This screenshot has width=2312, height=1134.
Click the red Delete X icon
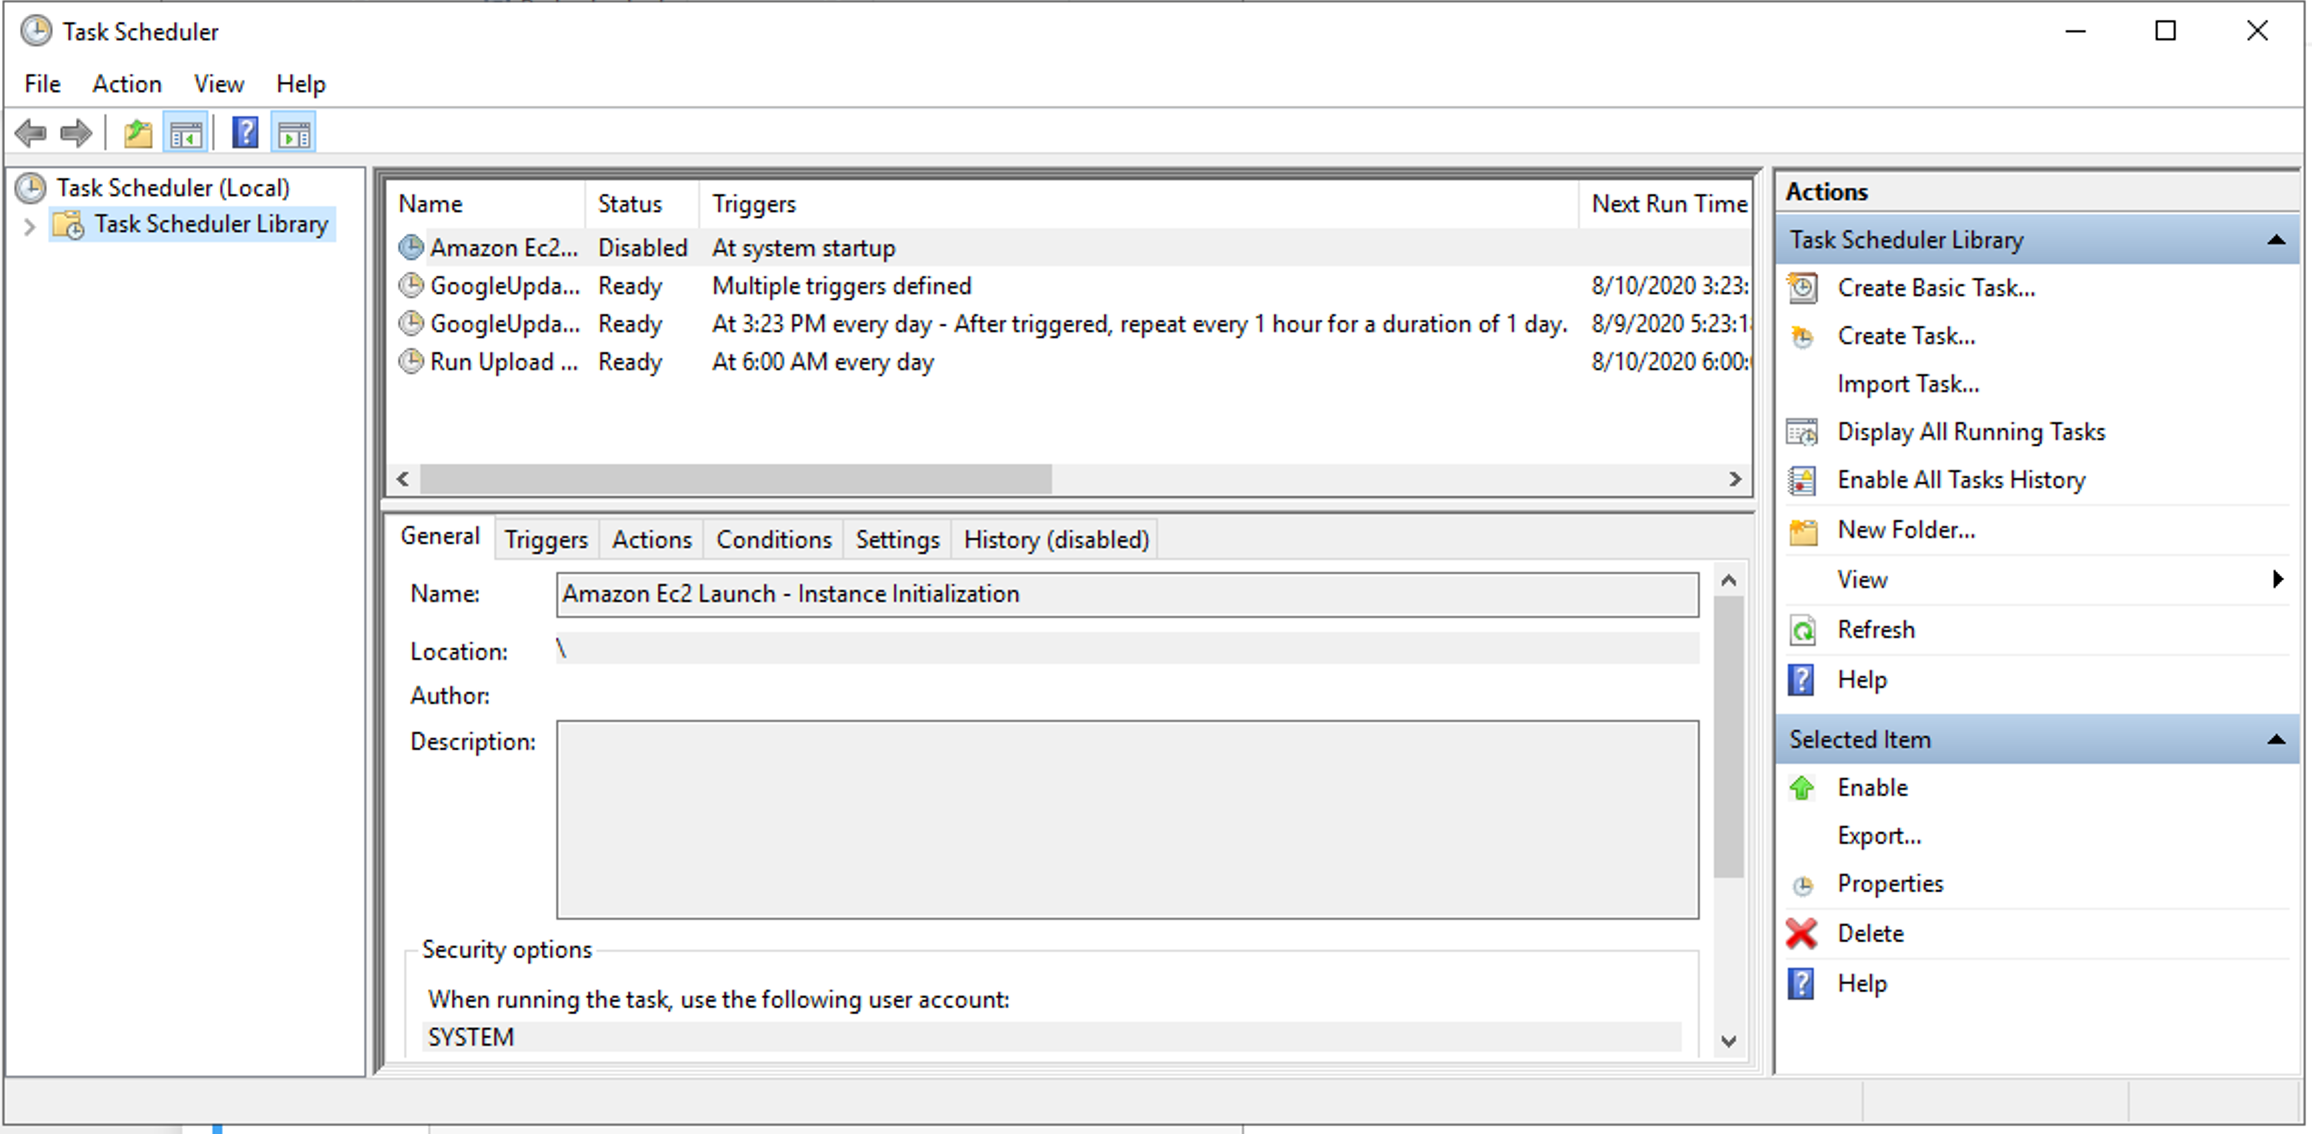tap(1802, 934)
